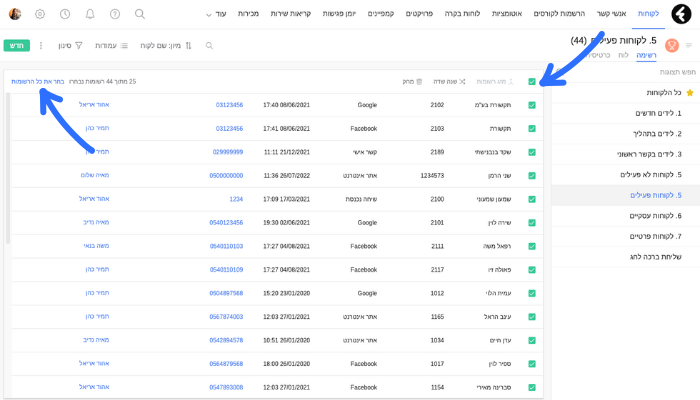Switch to the רשימה list view tab
Screen dimensions: 700x400
(x=646, y=55)
